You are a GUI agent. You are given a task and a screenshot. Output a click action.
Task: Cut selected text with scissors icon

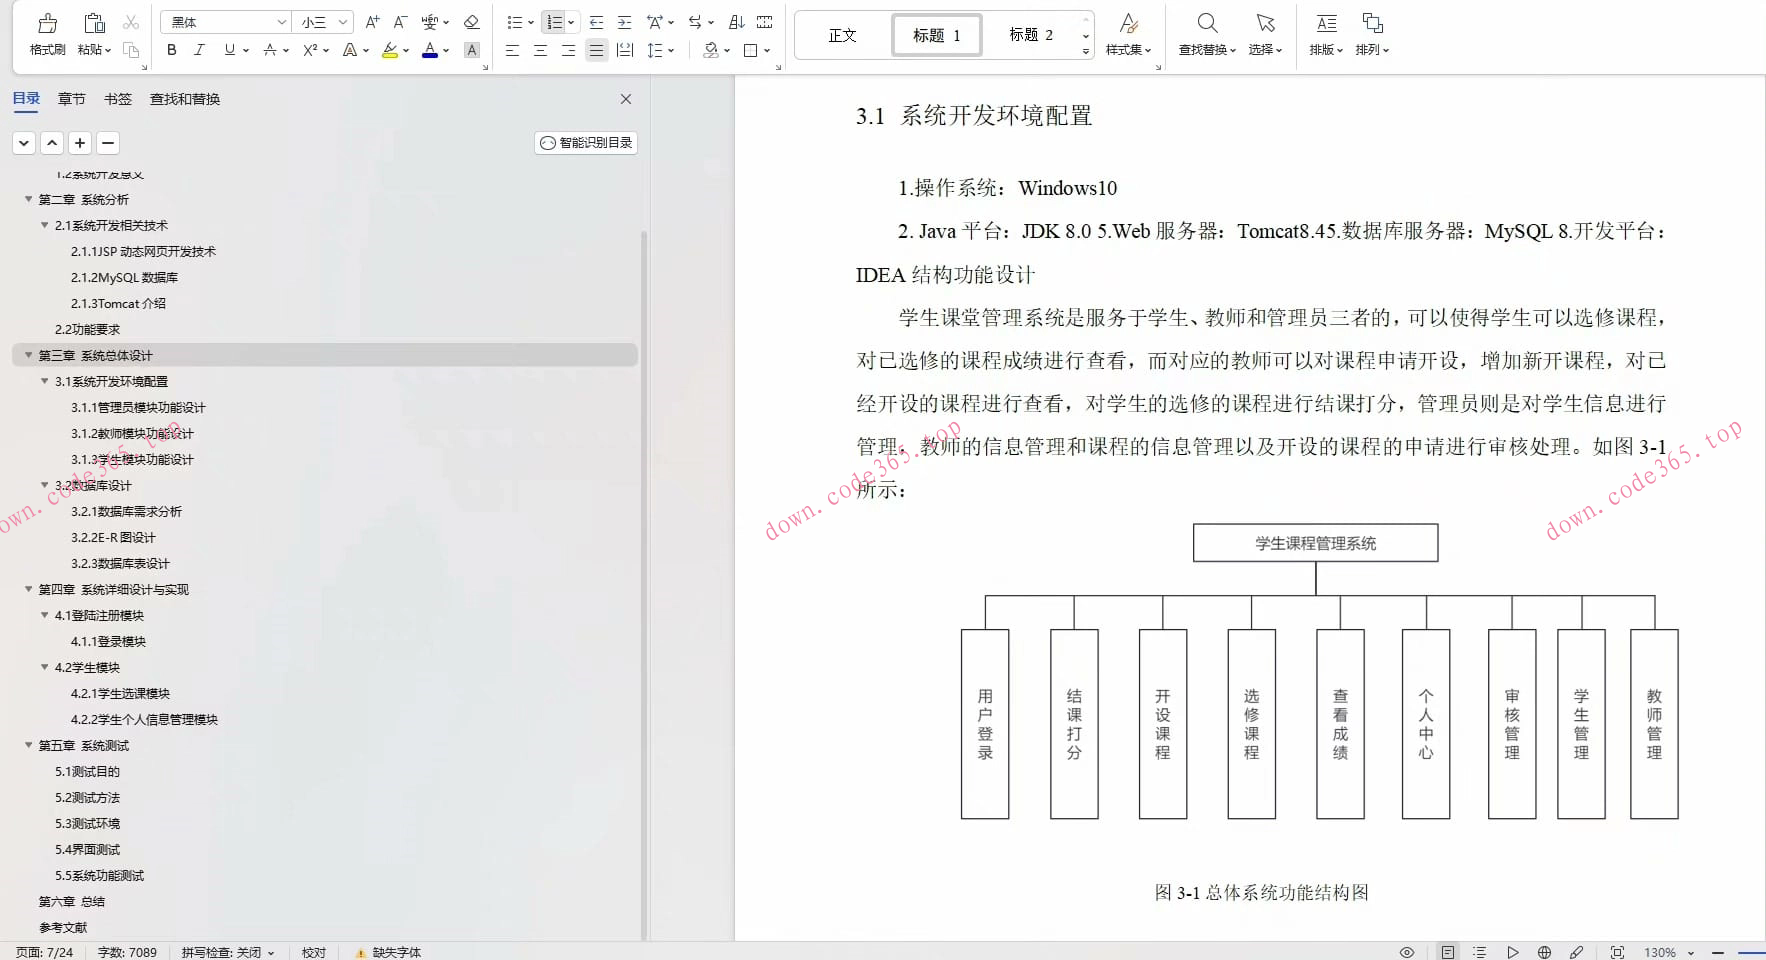pyautogui.click(x=128, y=21)
